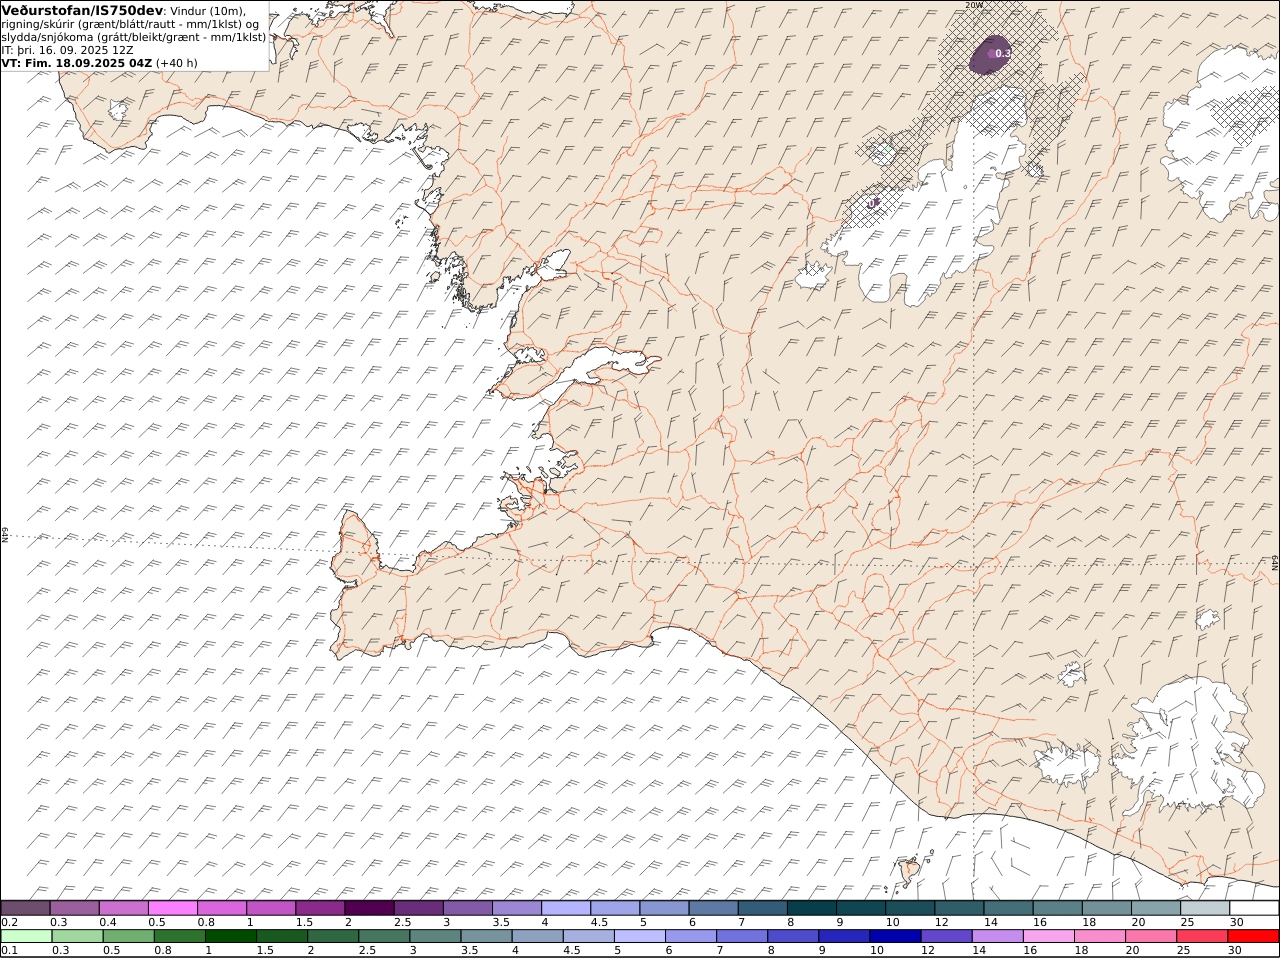The width and height of the screenshot is (1280, 958).
Task: Click the 0.3 value label on the purple precipitation blob
Action: (1003, 53)
